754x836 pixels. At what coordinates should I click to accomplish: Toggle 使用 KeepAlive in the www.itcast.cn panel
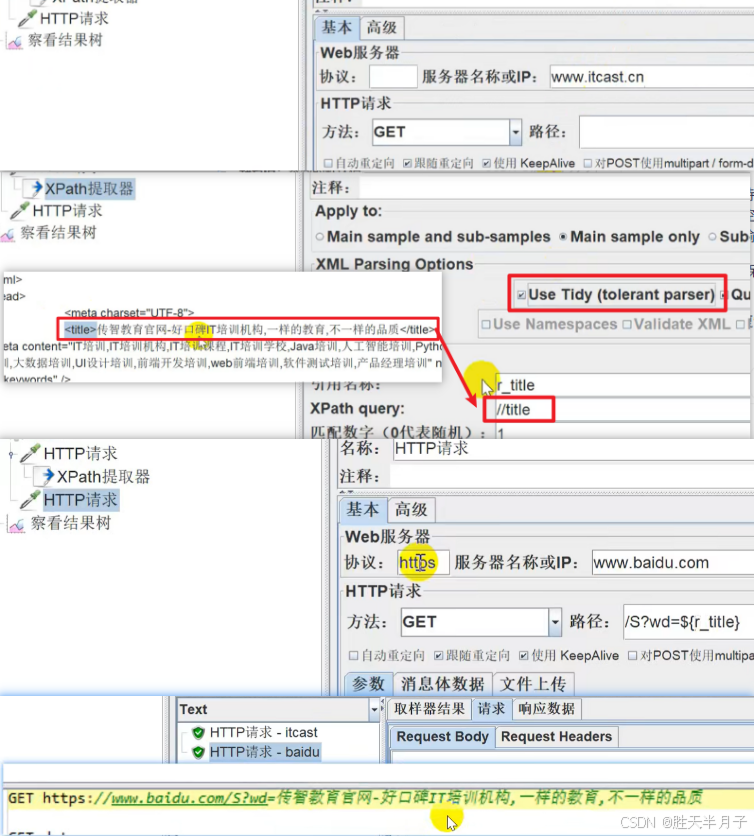[486, 163]
